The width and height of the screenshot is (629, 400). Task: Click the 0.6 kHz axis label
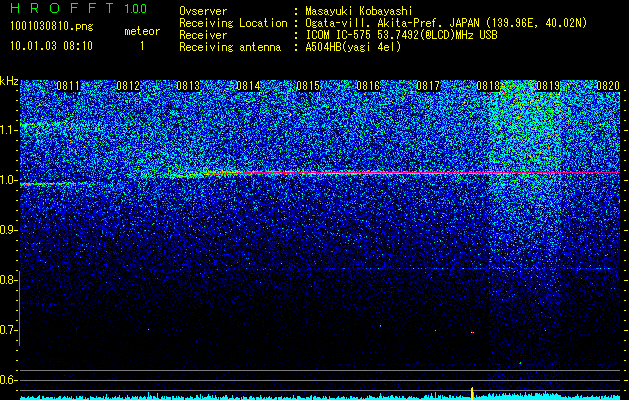pos(8,380)
